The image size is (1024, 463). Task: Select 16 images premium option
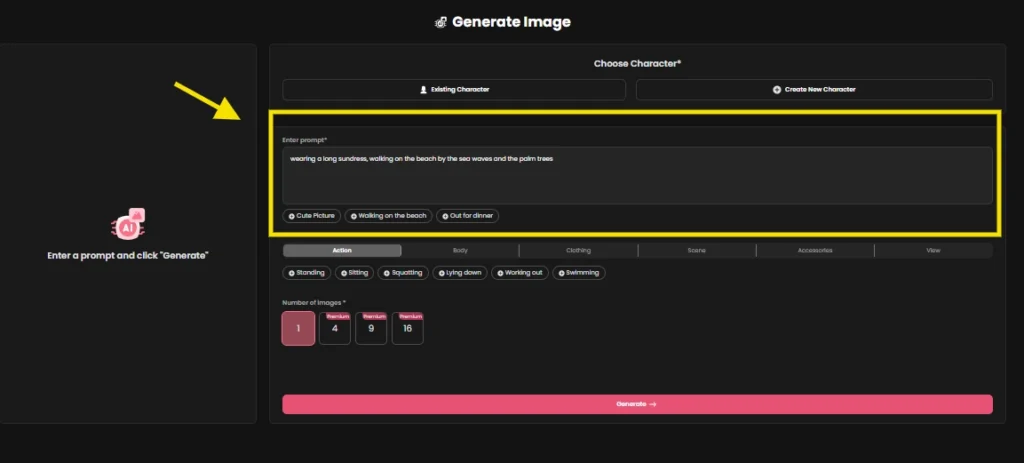pyautogui.click(x=408, y=328)
